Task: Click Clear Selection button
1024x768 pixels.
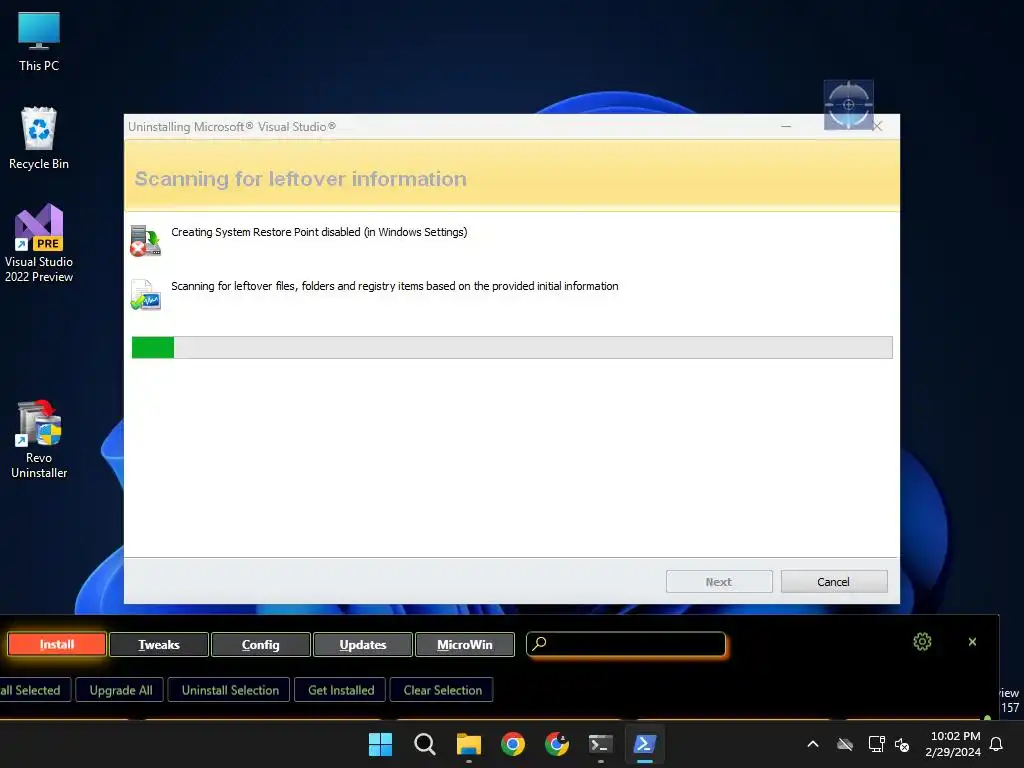Action: click(x=442, y=690)
